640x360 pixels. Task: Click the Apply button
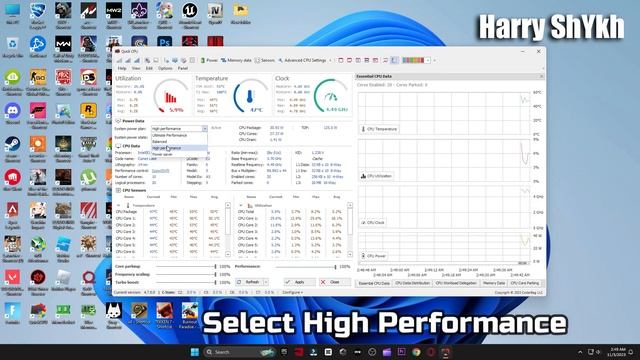click(300, 282)
